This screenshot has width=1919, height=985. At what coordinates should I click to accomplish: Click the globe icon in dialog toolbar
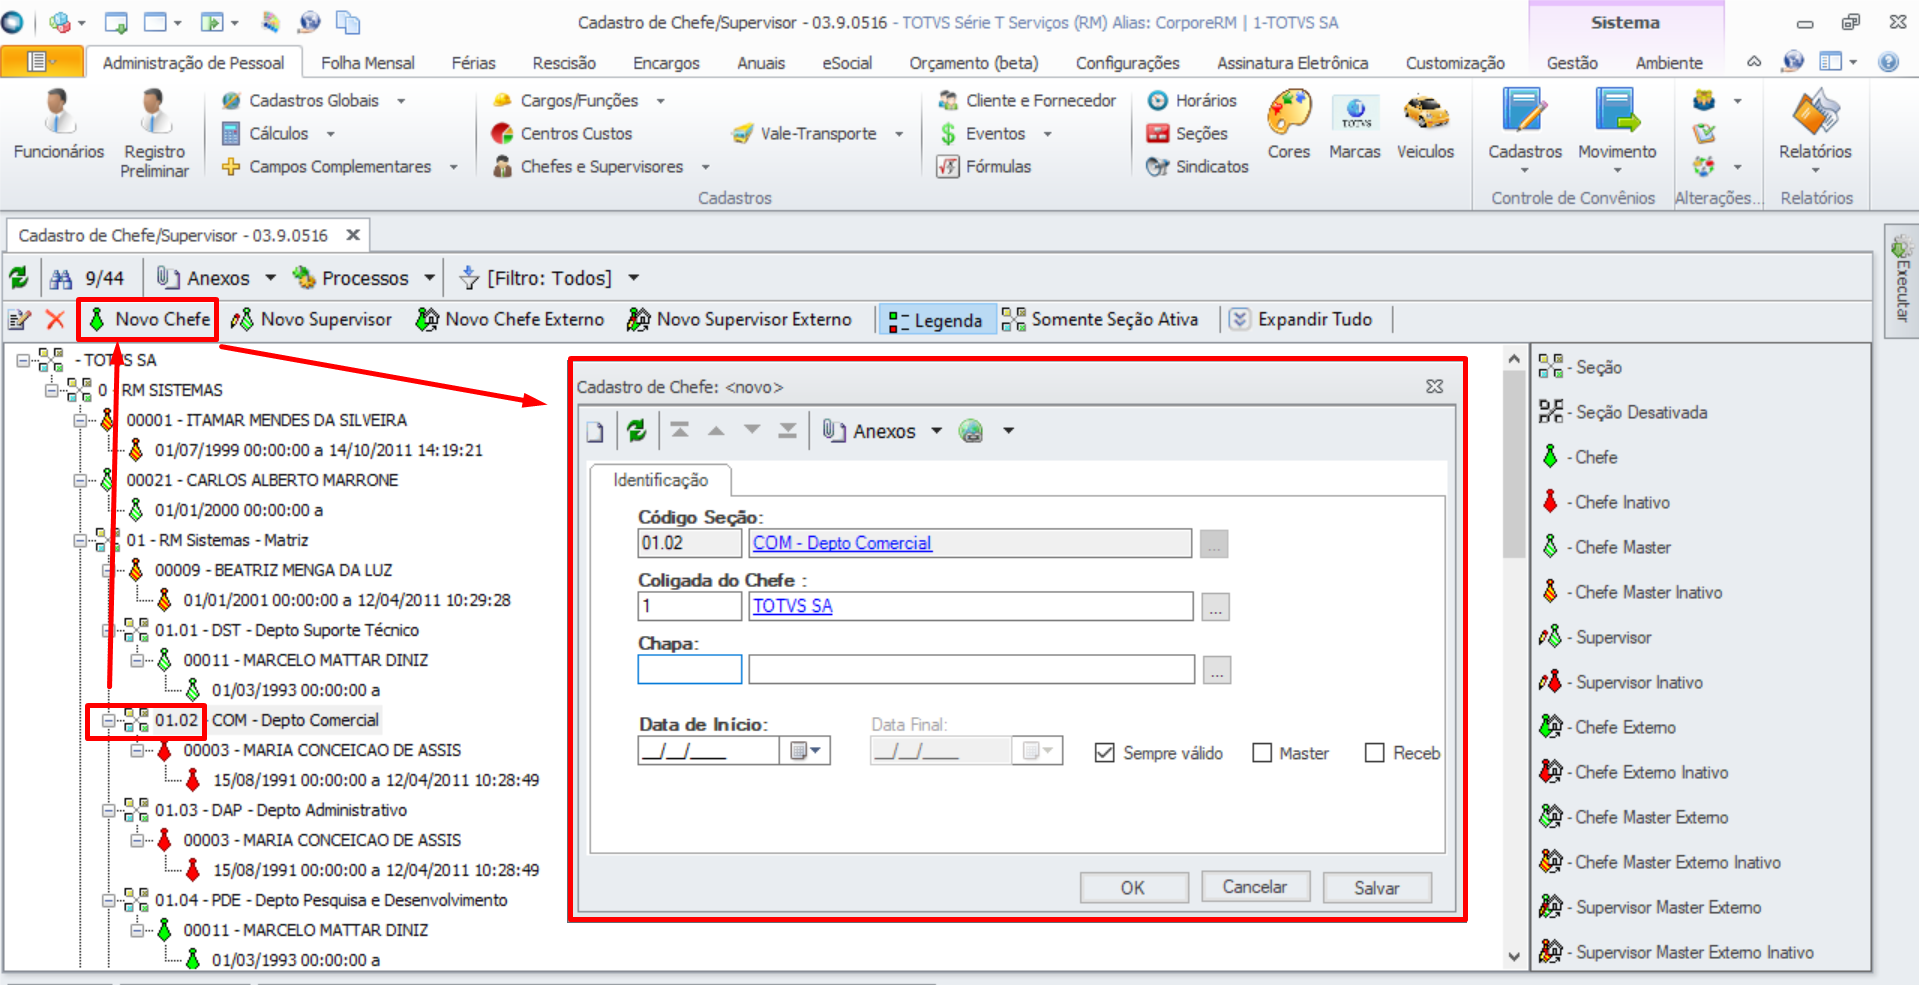pyautogui.click(x=971, y=431)
